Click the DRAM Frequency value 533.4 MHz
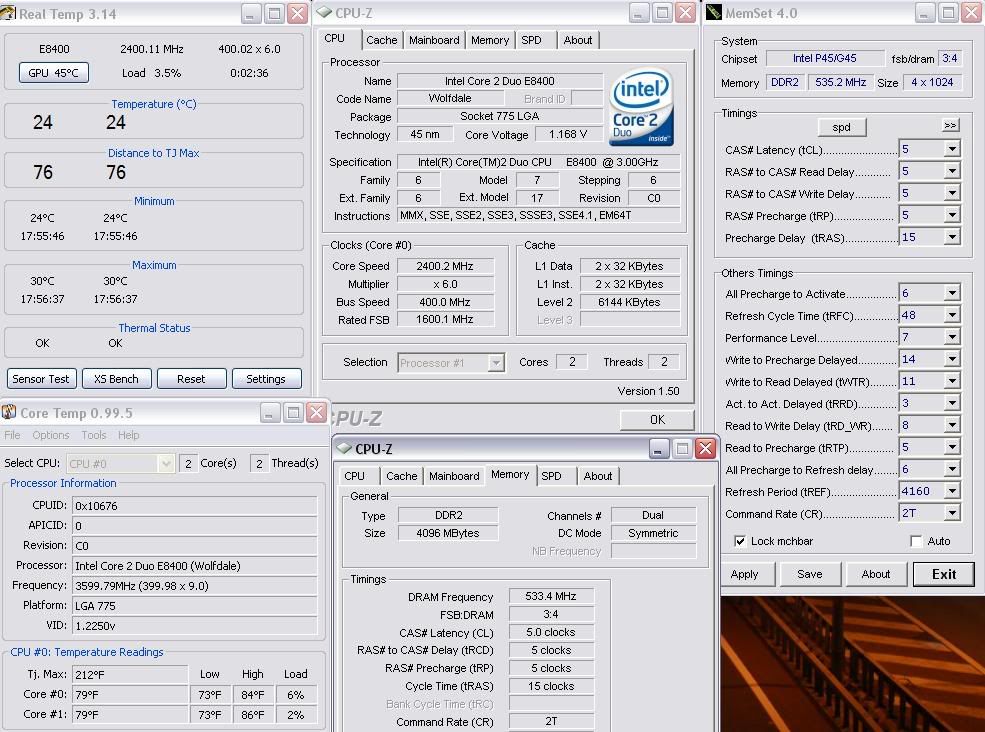985x732 pixels. [x=551, y=596]
